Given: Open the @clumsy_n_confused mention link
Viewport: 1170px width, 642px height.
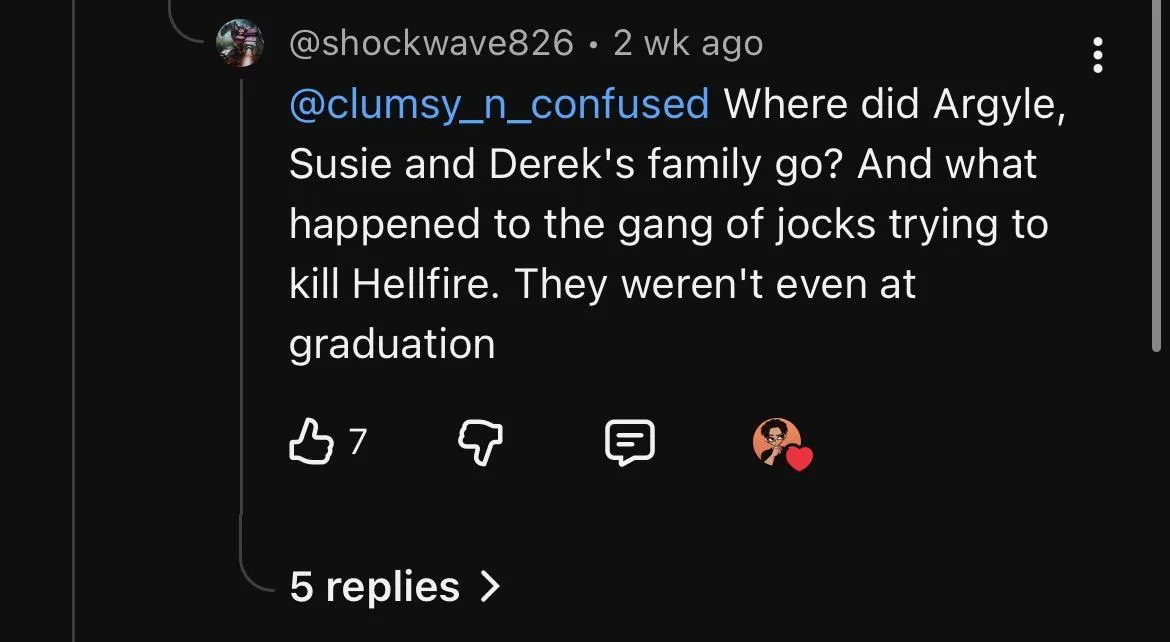Looking at the screenshot, I should coord(499,104).
